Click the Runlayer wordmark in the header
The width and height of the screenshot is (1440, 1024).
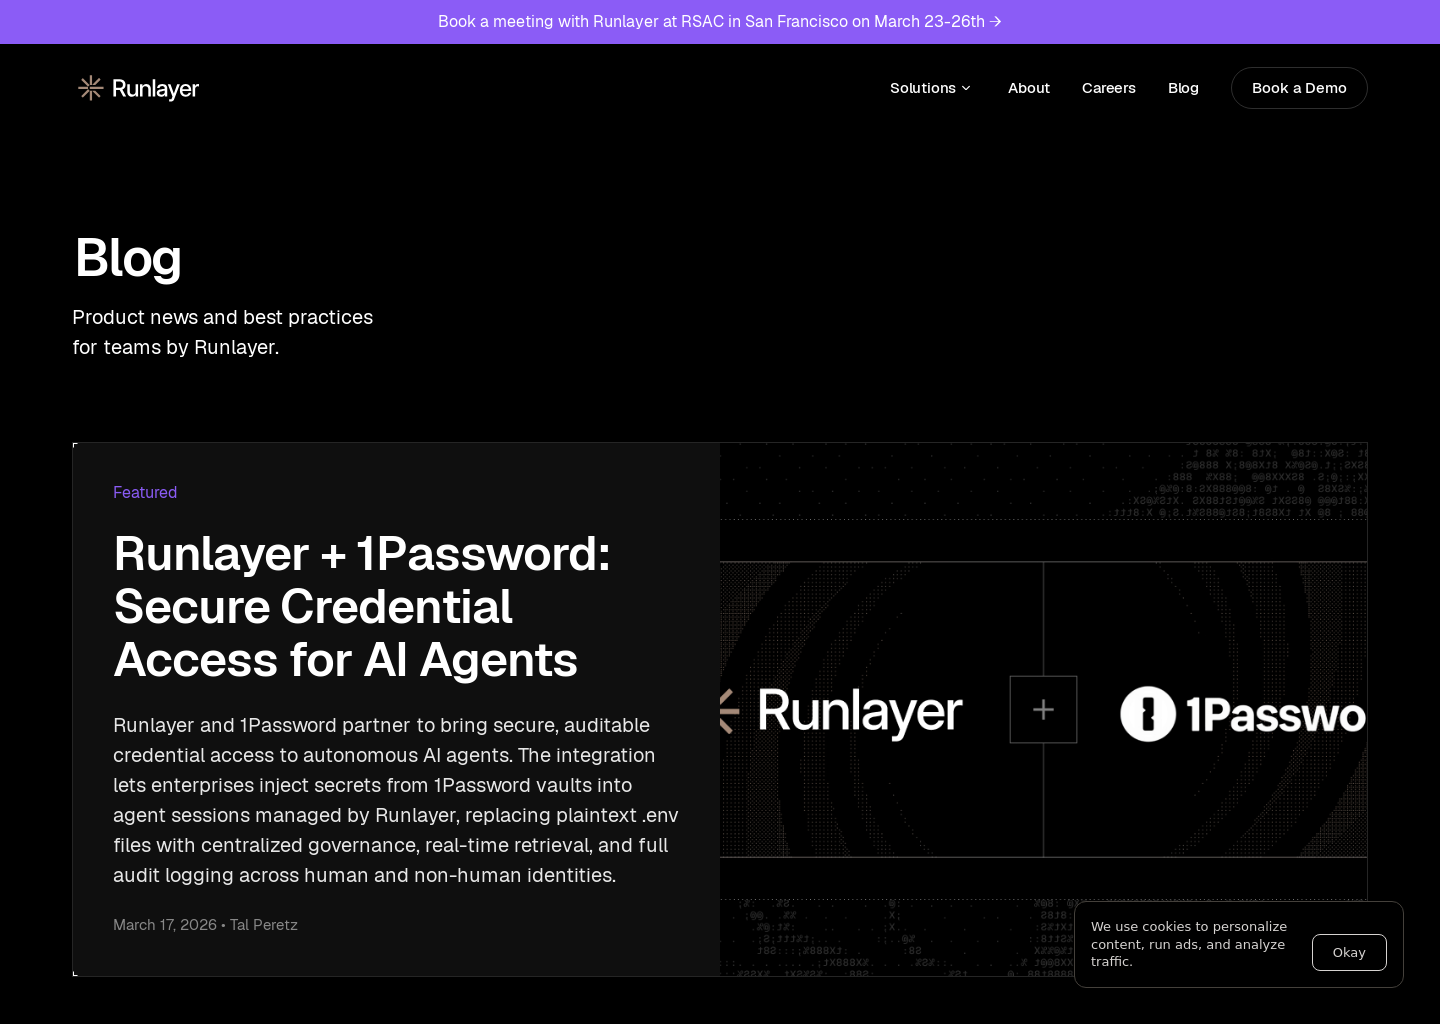coord(155,89)
